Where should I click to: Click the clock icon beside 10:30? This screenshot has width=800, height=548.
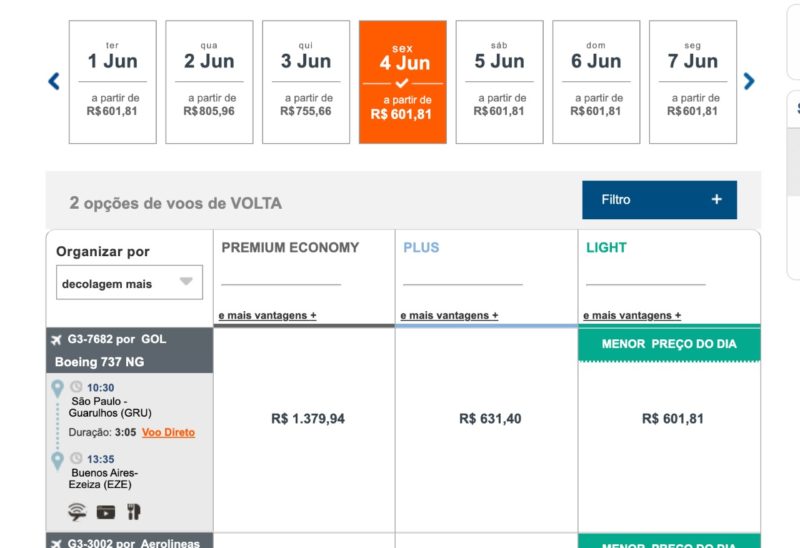click(x=75, y=388)
